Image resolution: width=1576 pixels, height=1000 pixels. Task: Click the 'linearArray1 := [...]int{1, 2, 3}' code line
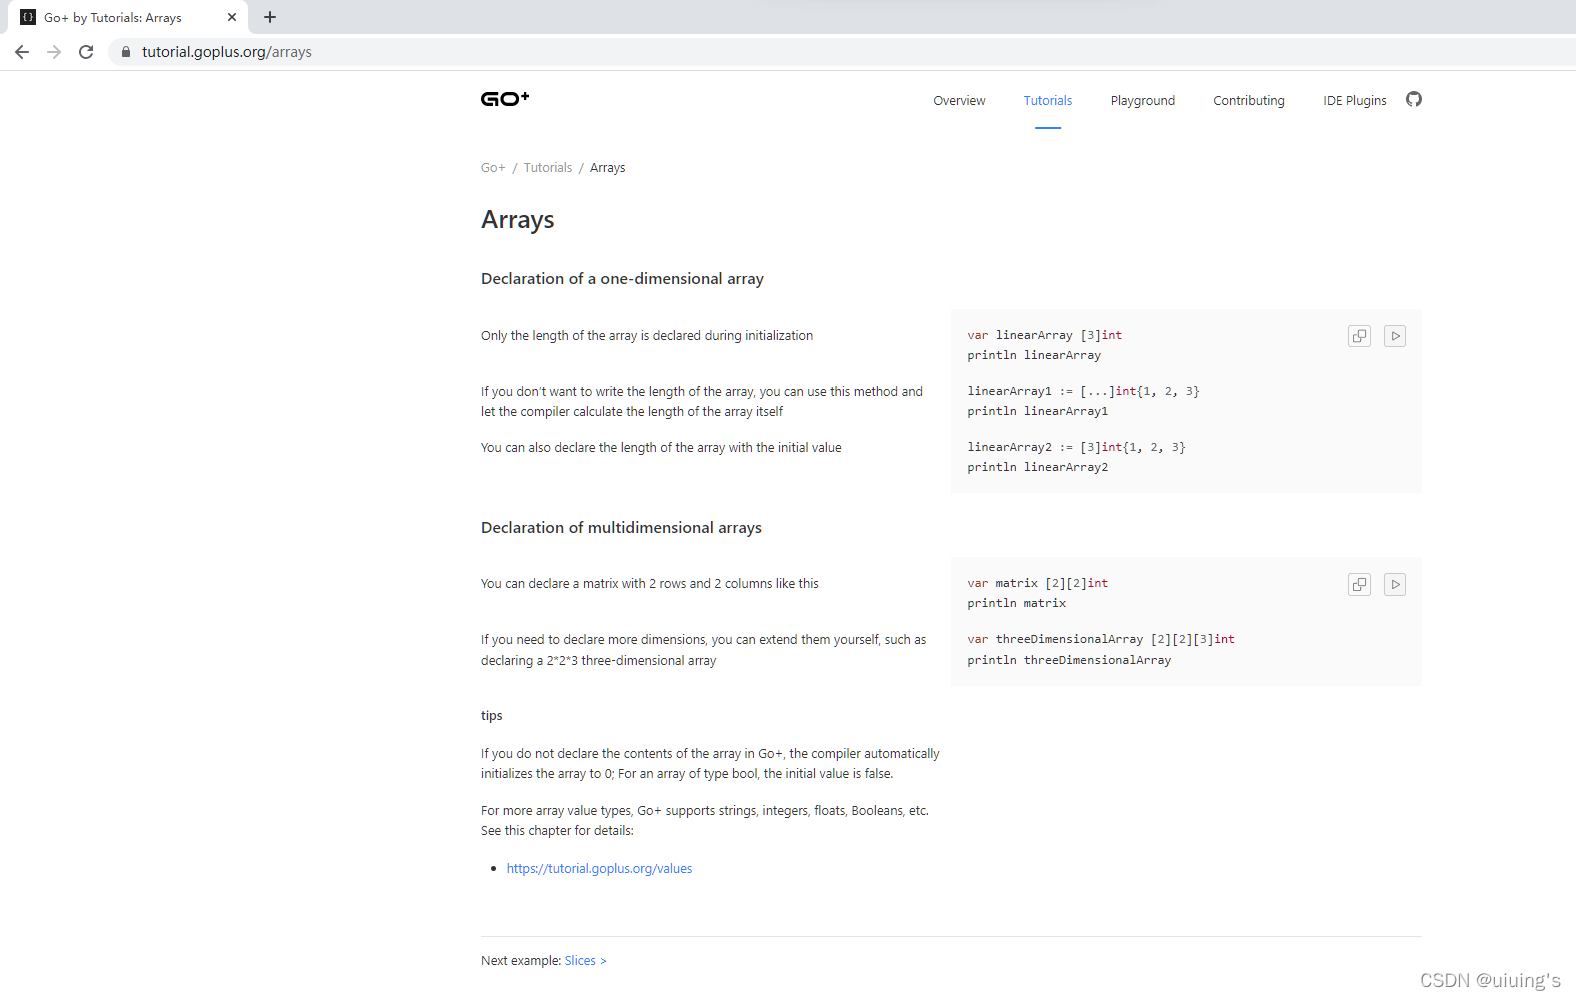click(1083, 392)
